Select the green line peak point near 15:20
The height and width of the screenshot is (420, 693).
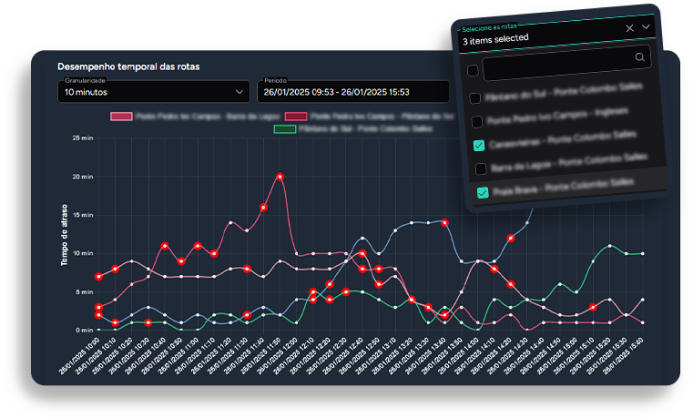610,245
